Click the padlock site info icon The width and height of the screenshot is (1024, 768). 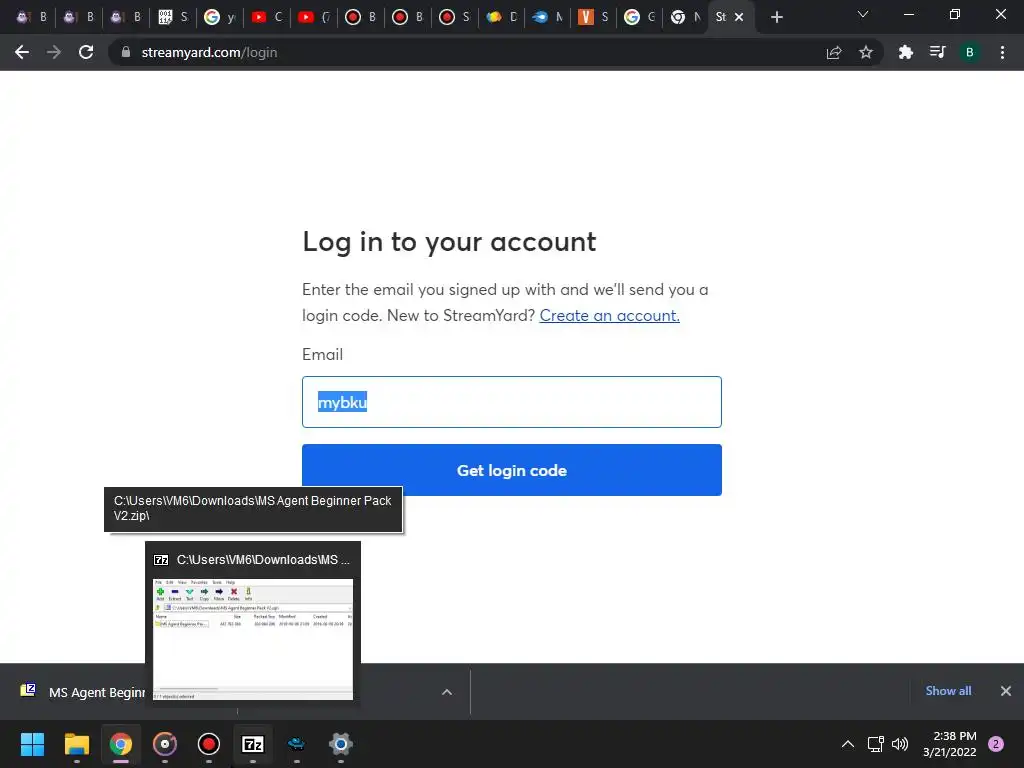click(x=126, y=52)
